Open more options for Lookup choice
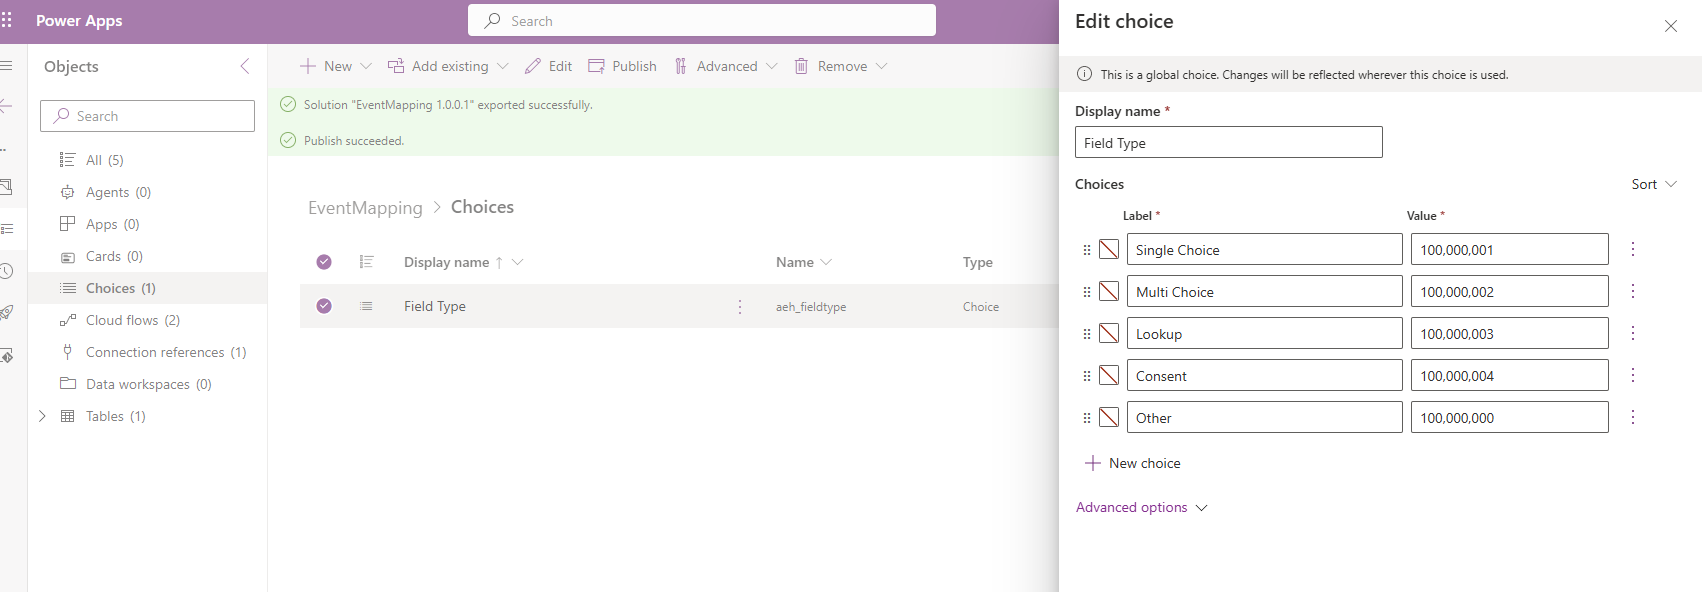Screen dimensions: 1702x592 1633,333
